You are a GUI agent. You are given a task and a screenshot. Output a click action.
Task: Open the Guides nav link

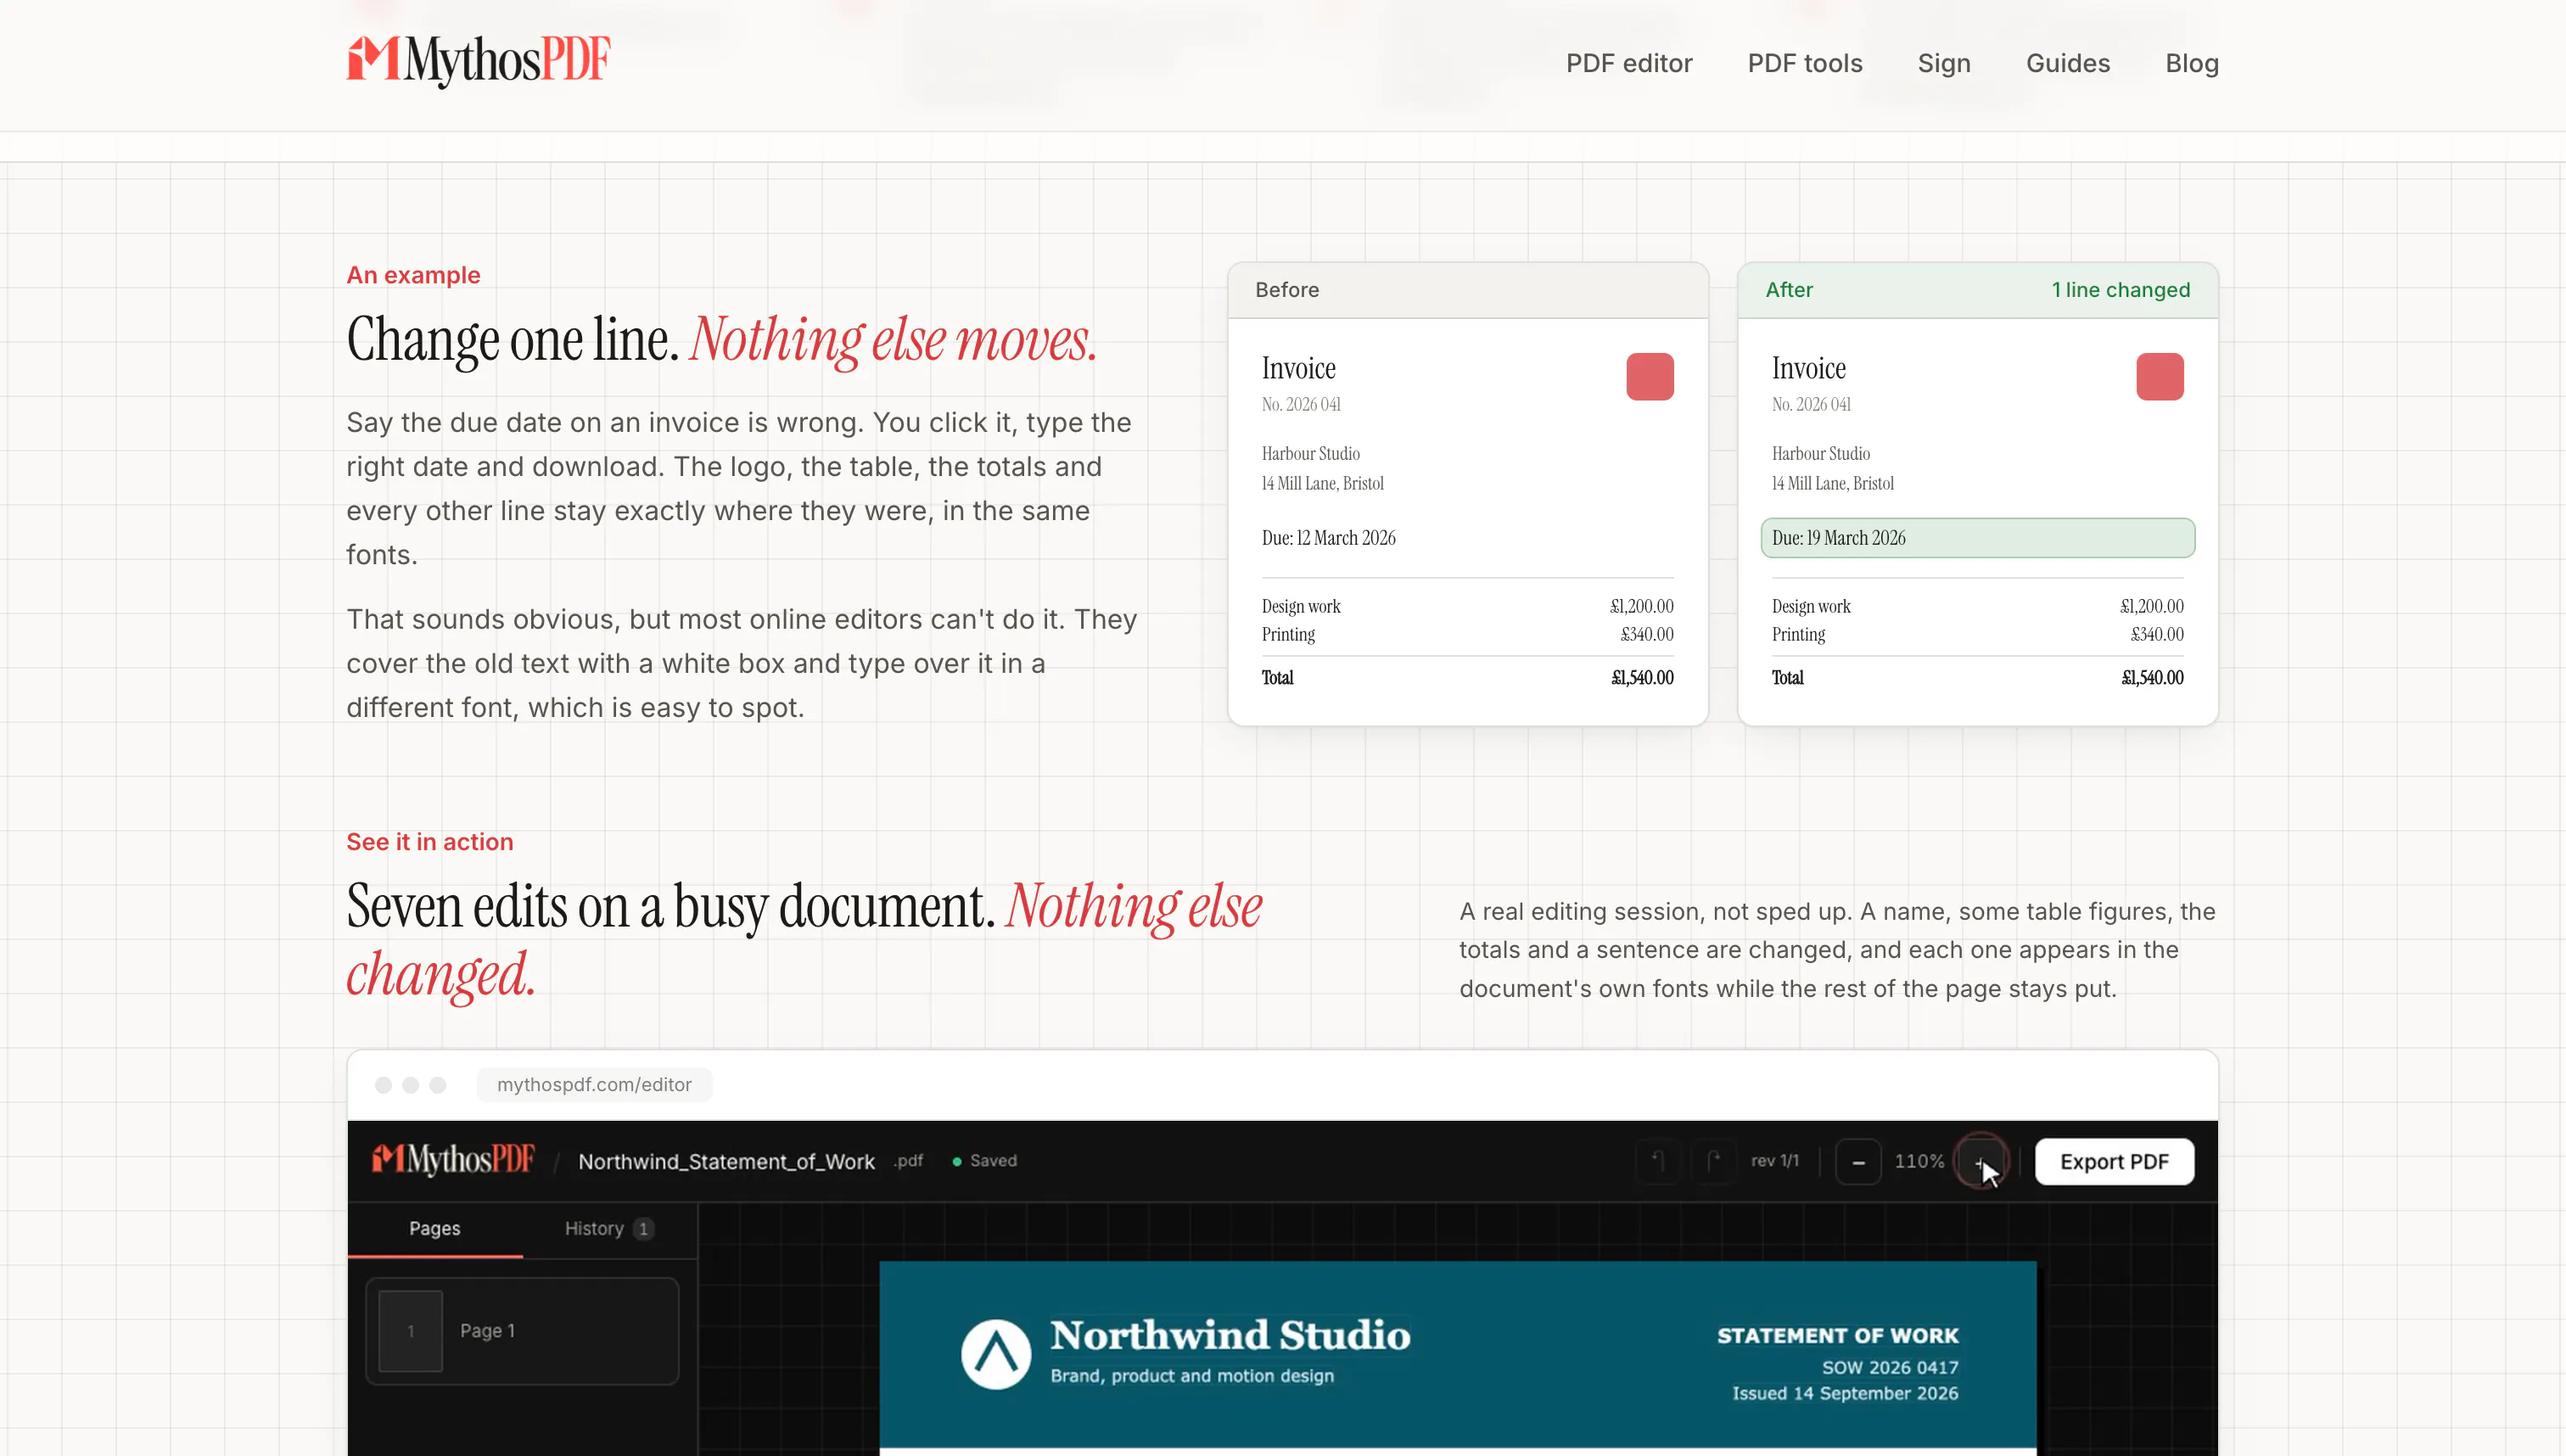pos(2068,63)
